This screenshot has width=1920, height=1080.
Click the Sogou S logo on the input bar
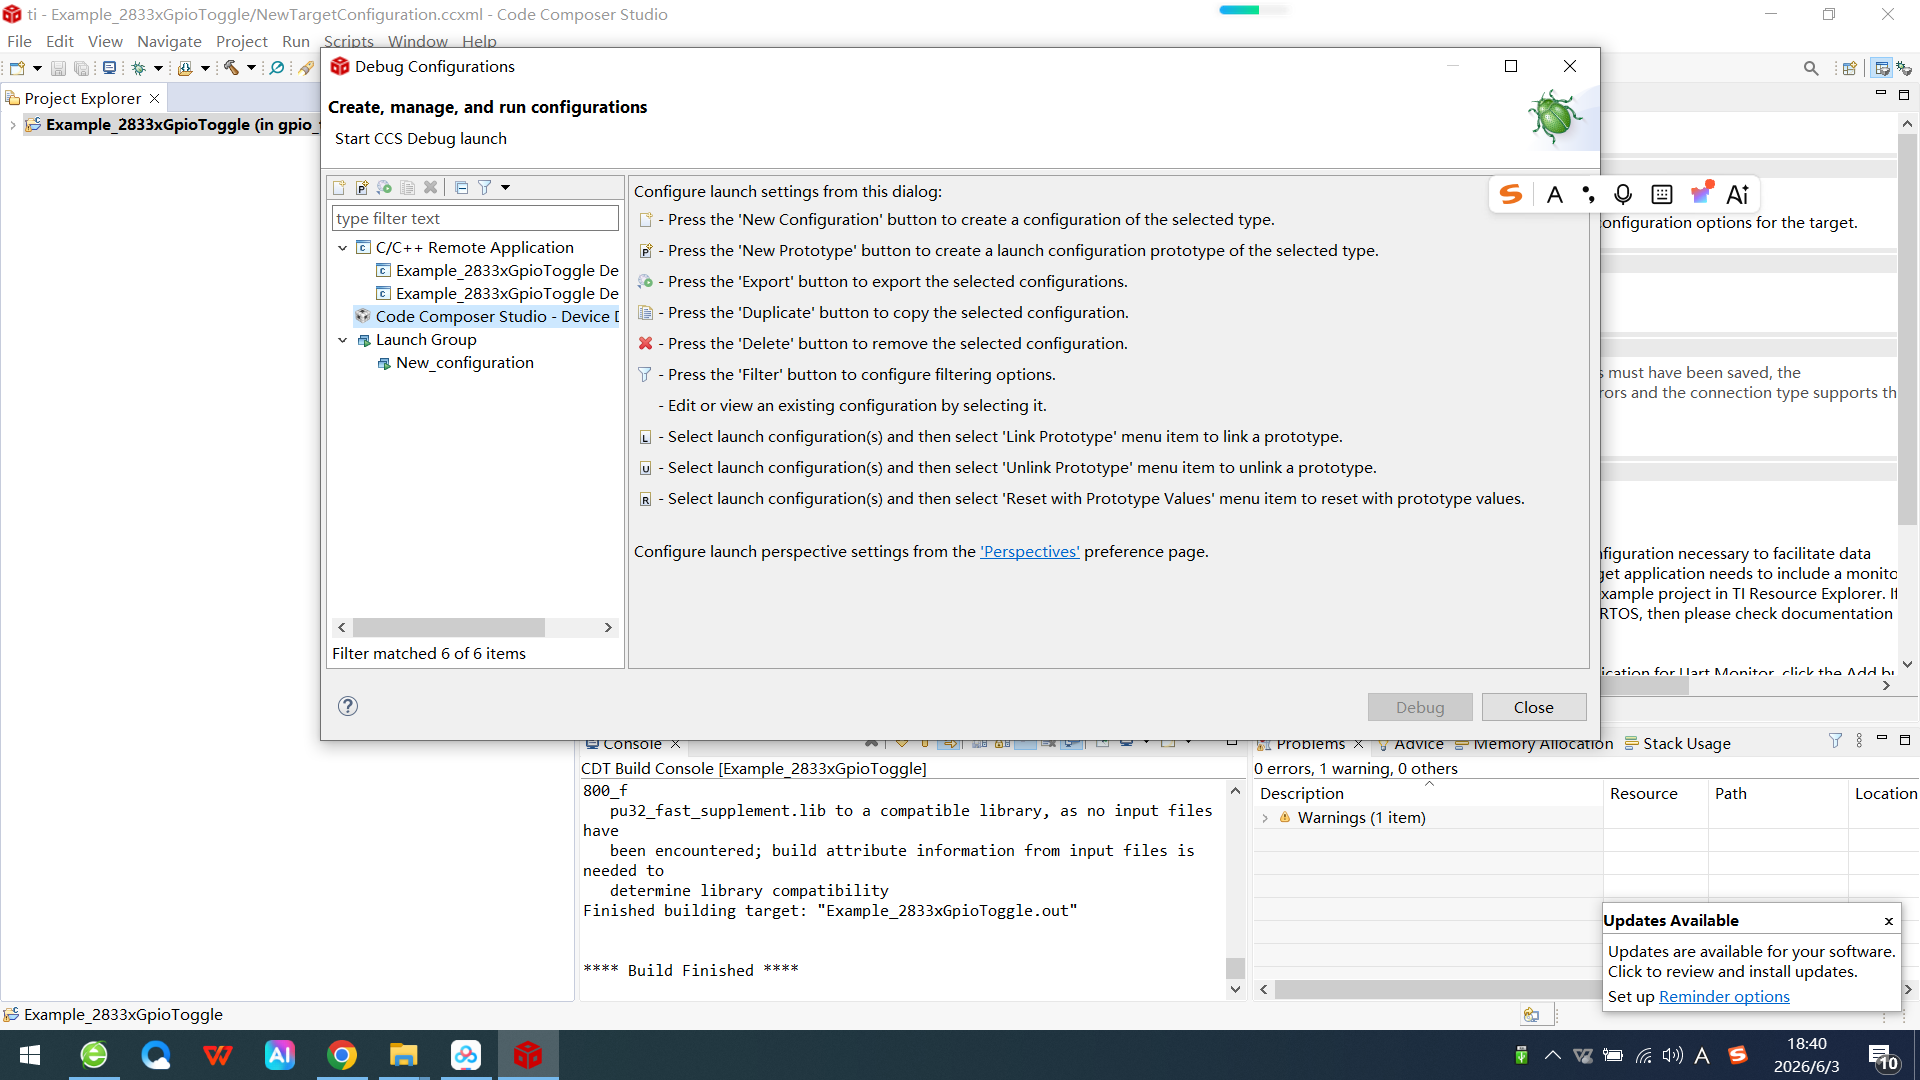(x=1511, y=194)
